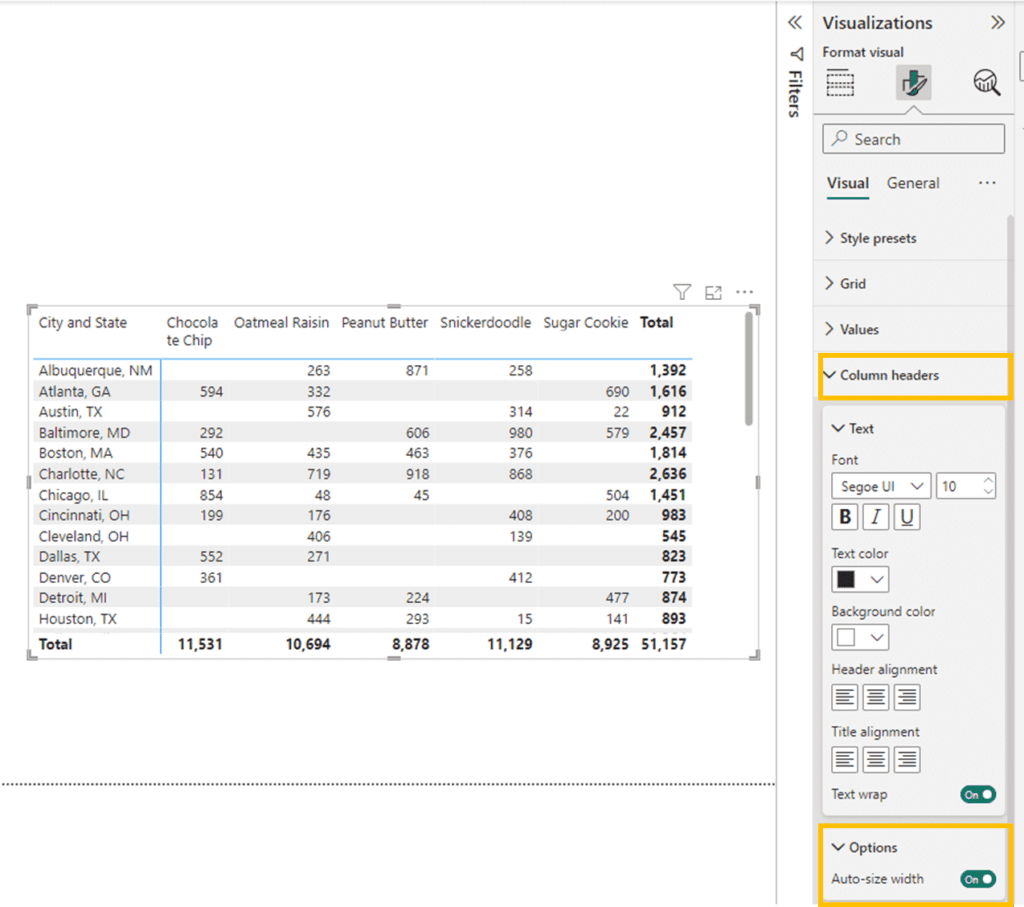Turn off the Text wrap toggle
1024x907 pixels.
click(x=978, y=794)
